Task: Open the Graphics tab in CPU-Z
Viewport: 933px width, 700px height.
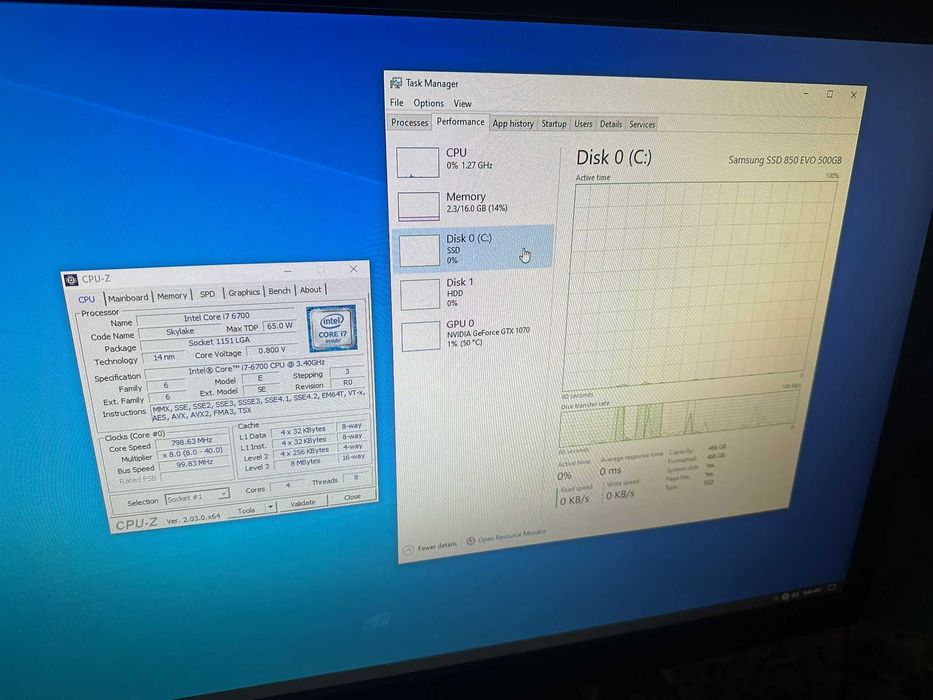Action: click(x=244, y=292)
